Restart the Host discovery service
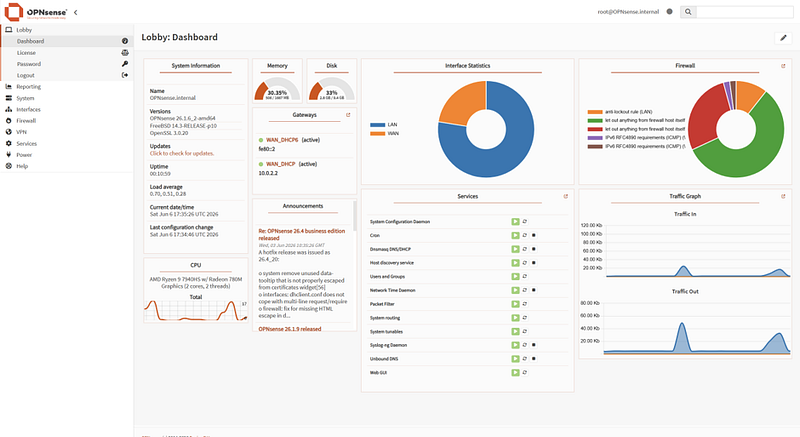The height and width of the screenshot is (437, 800). coord(524,263)
